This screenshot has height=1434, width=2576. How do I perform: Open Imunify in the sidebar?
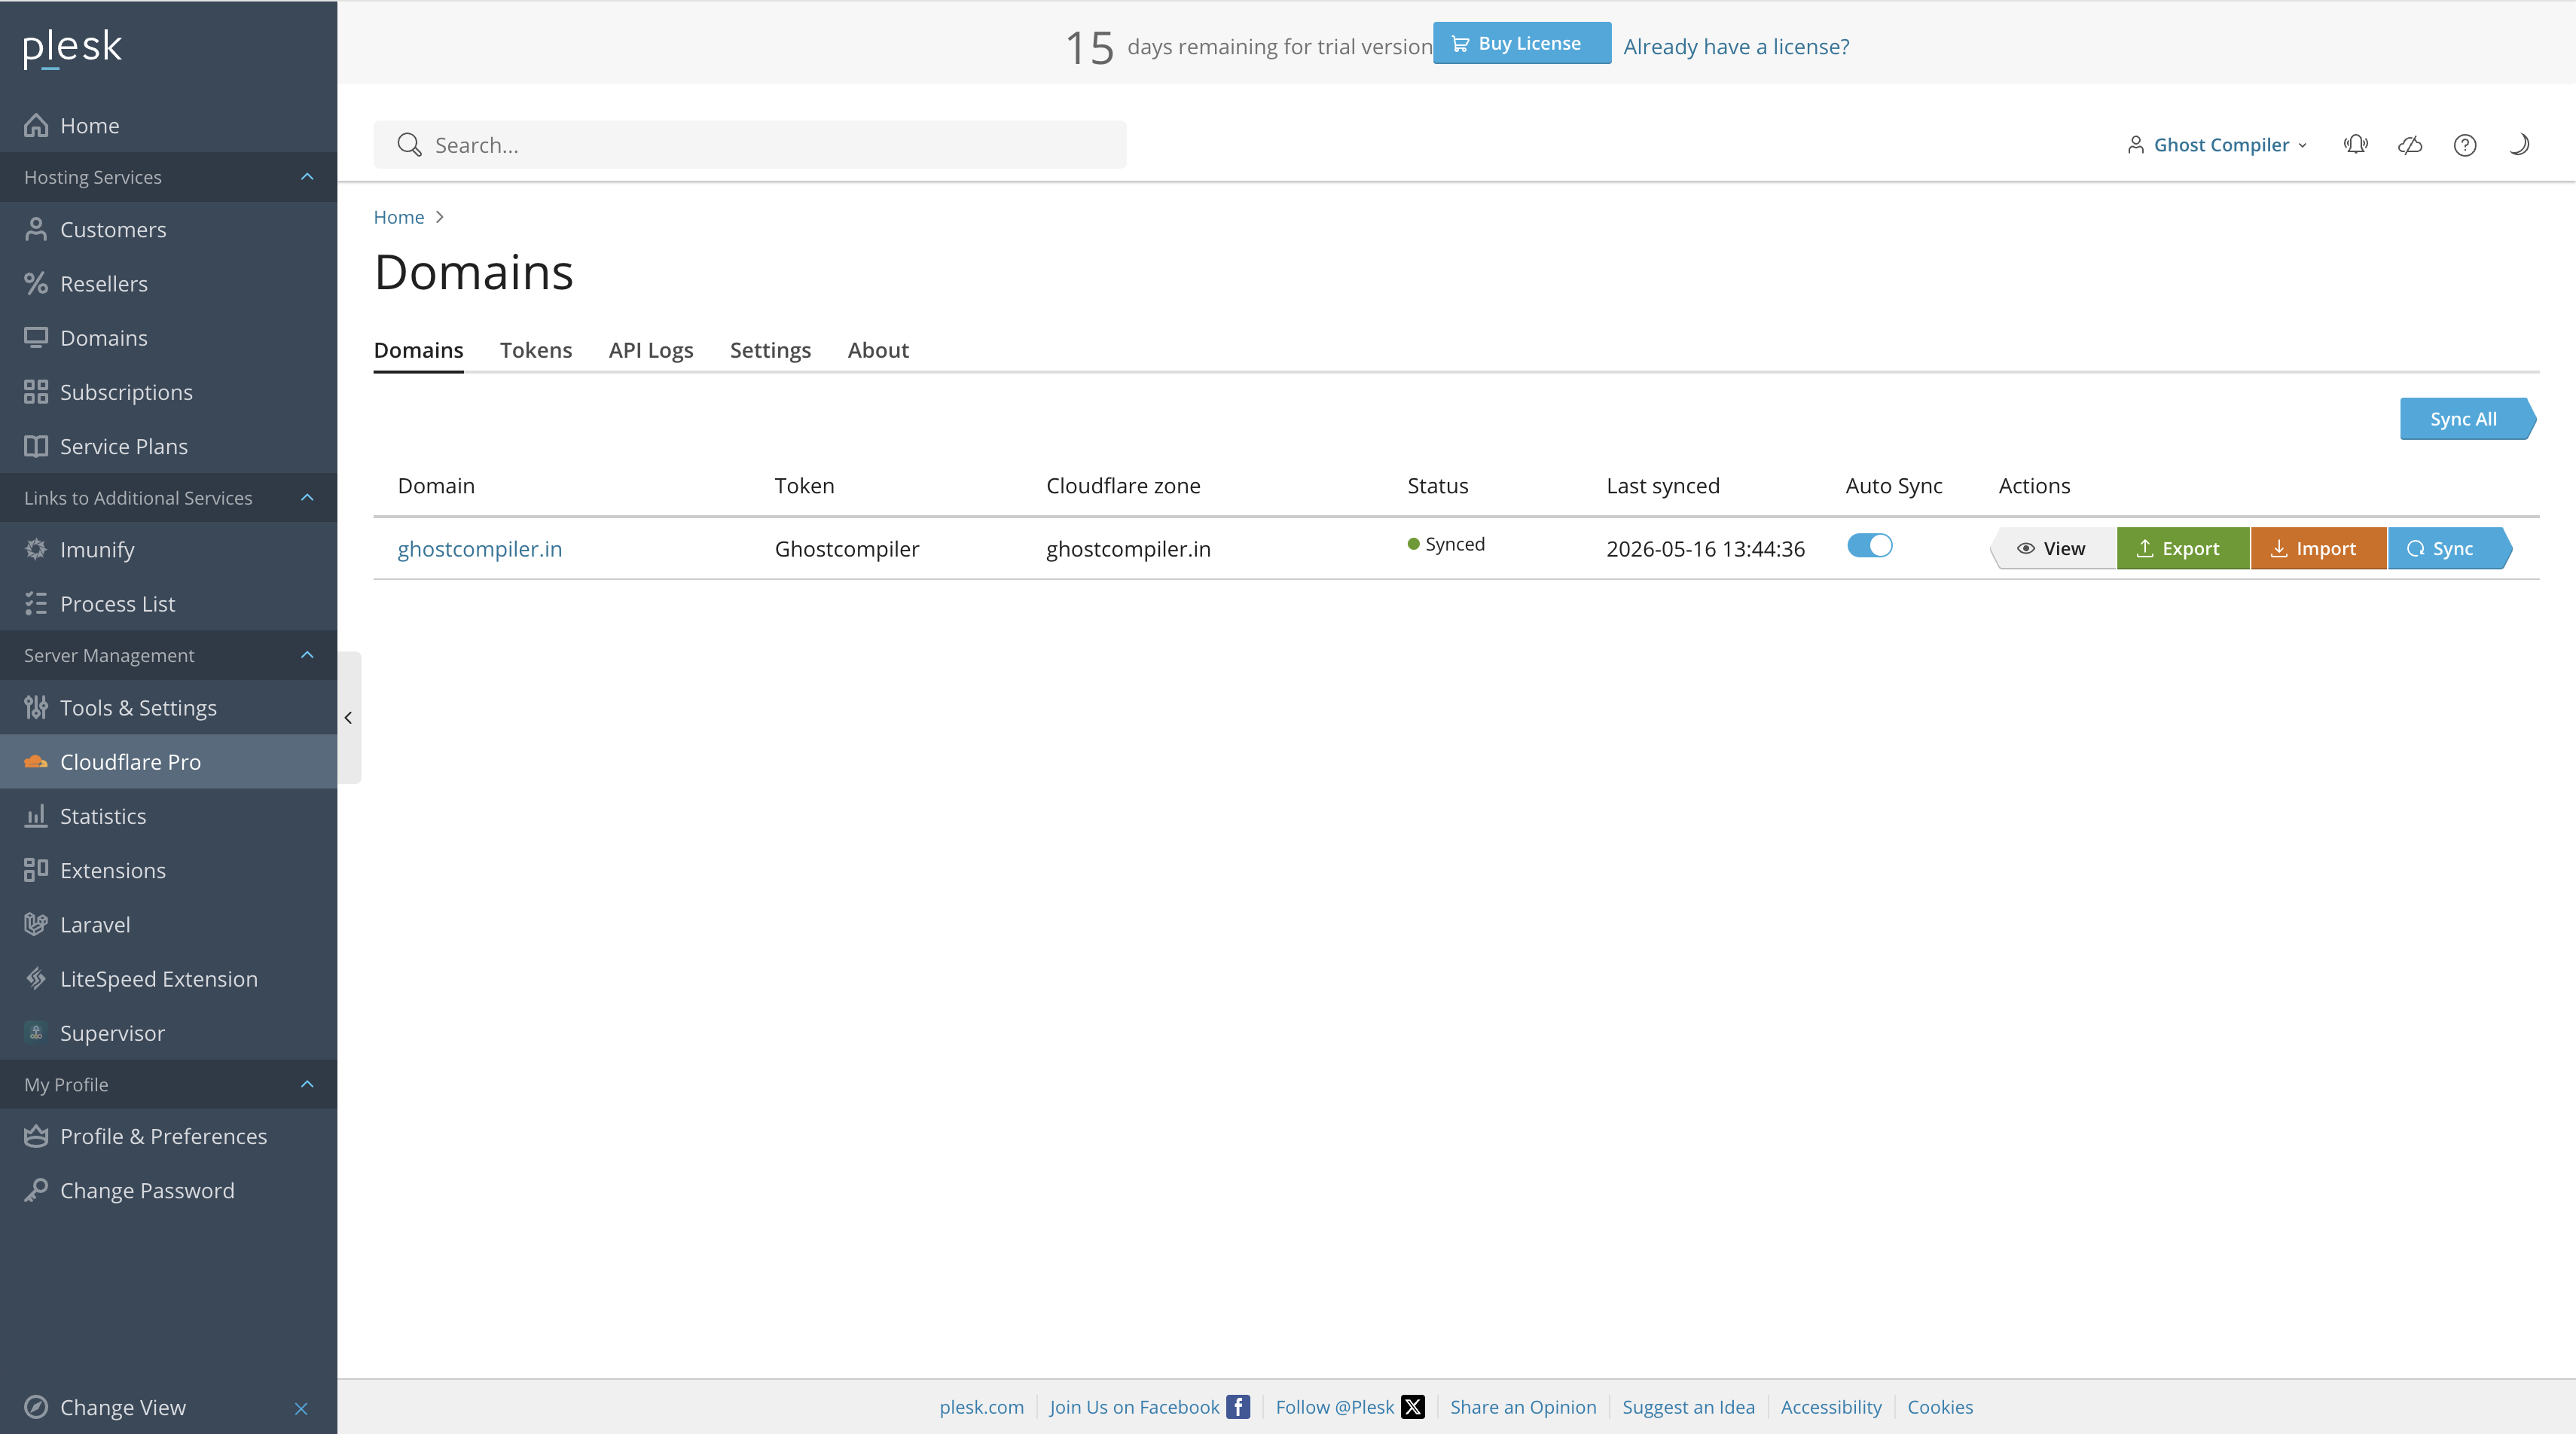(168, 549)
